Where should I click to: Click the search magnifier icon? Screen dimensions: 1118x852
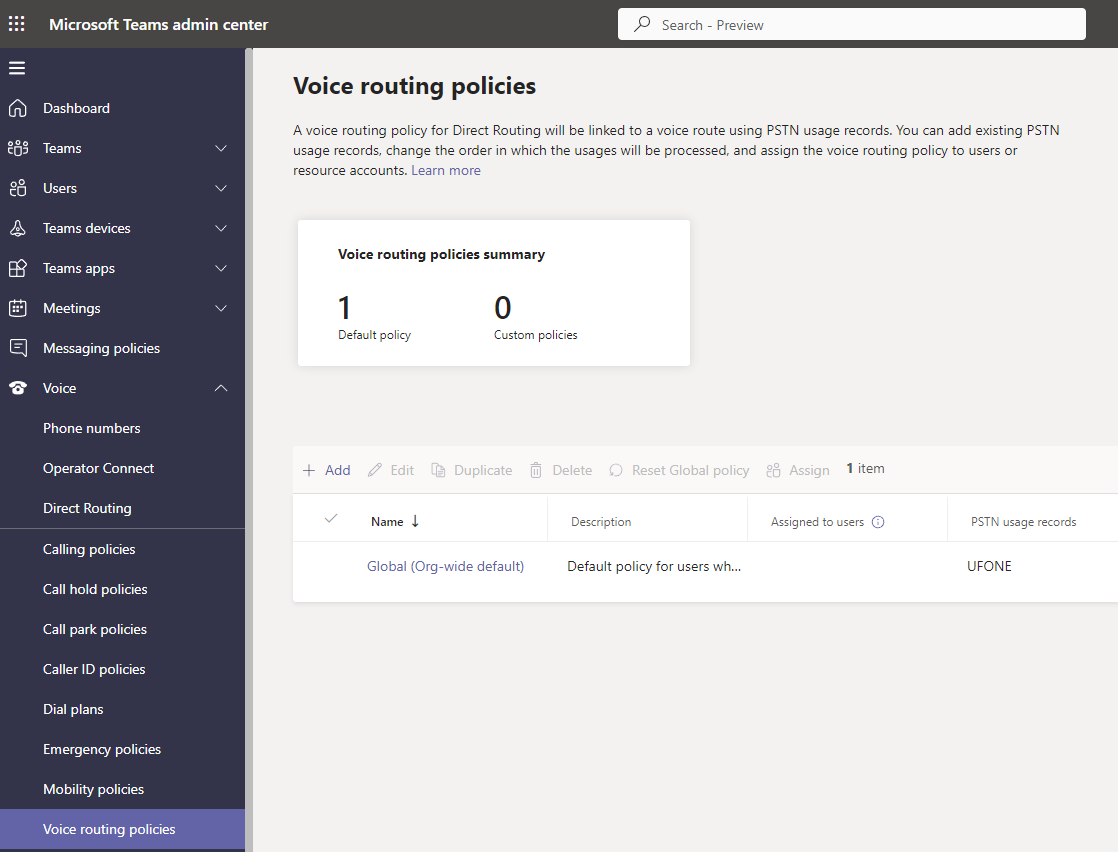click(x=642, y=24)
